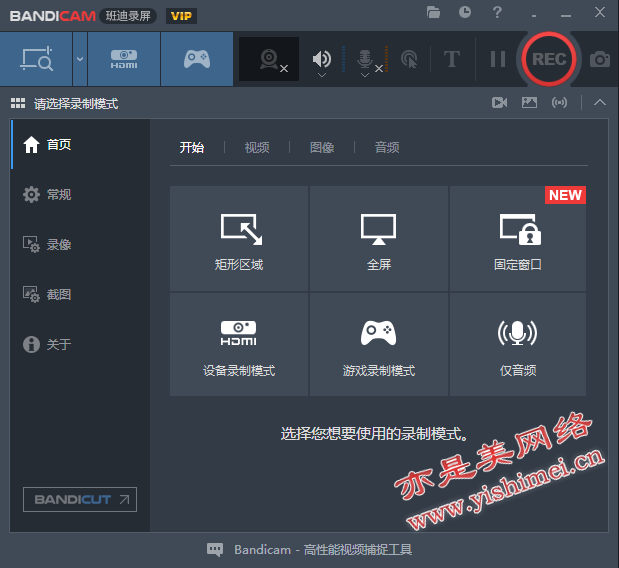Capture a screenshot with the camera icon
This screenshot has width=619, height=568.
click(600, 59)
